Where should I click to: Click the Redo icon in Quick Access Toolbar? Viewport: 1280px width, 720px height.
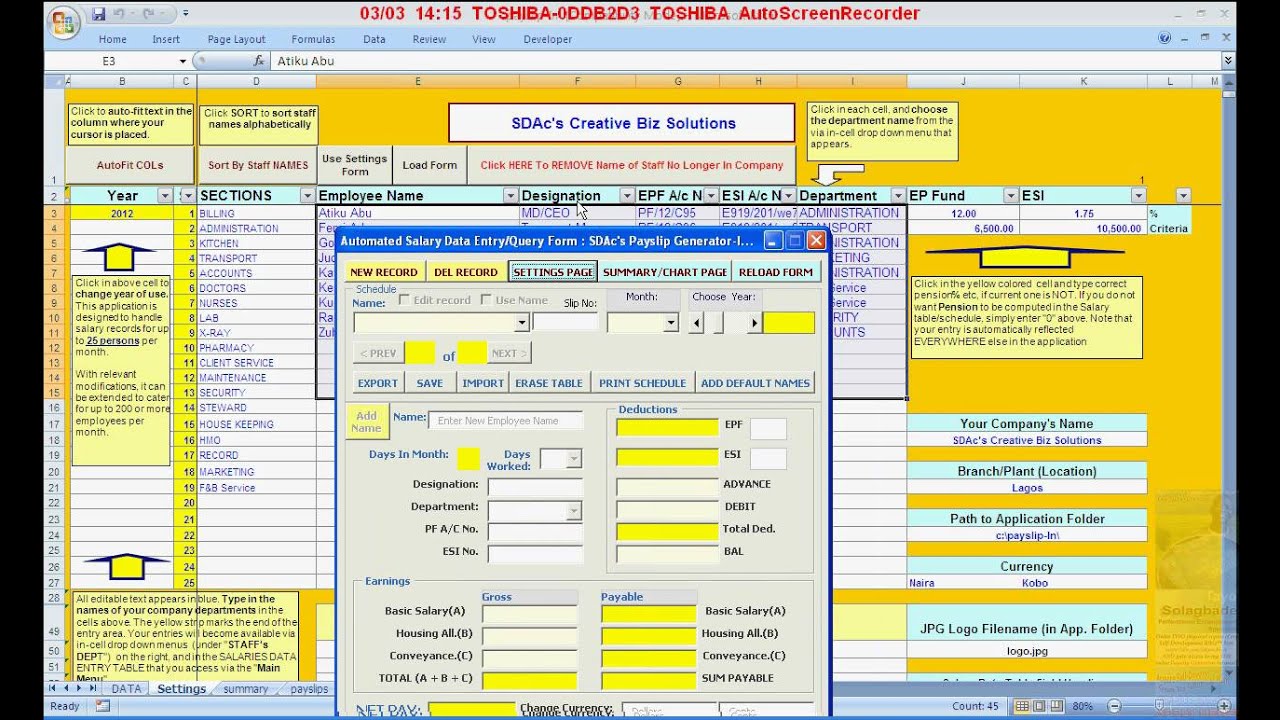click(x=150, y=14)
